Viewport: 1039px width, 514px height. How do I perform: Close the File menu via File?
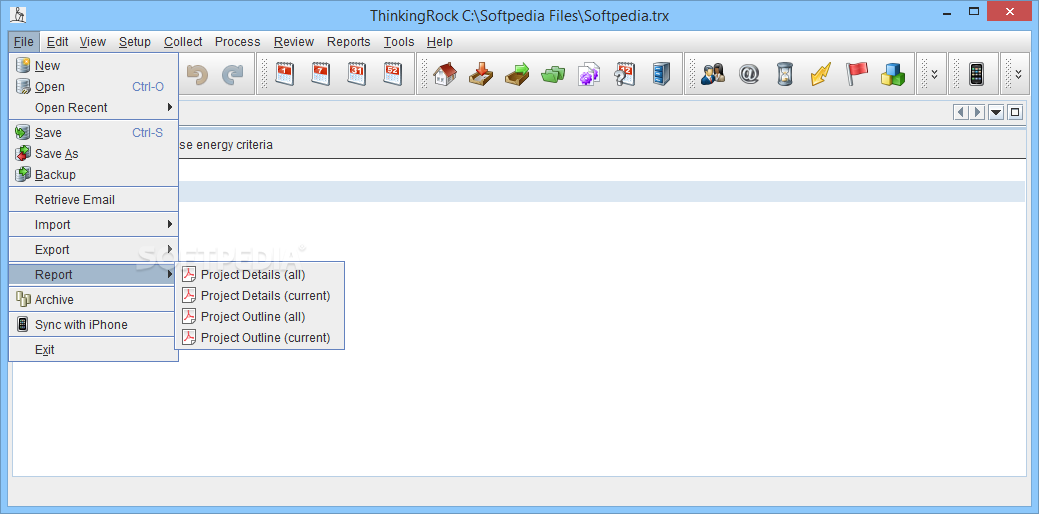24,42
